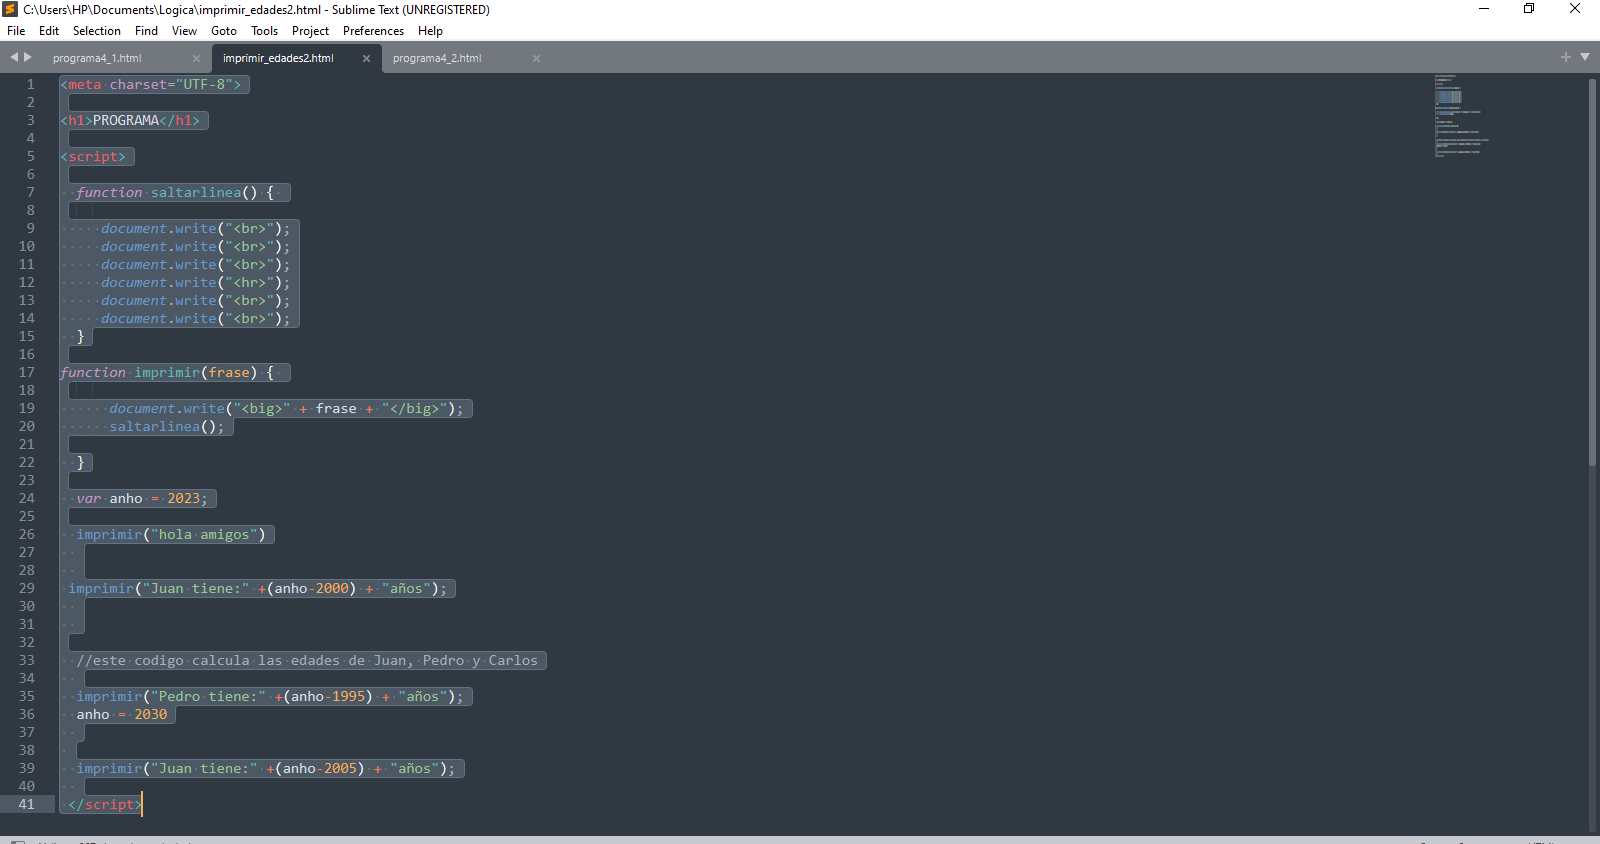The image size is (1600, 844).
Task: Click line number 1 in the gutter
Action: coord(30,85)
